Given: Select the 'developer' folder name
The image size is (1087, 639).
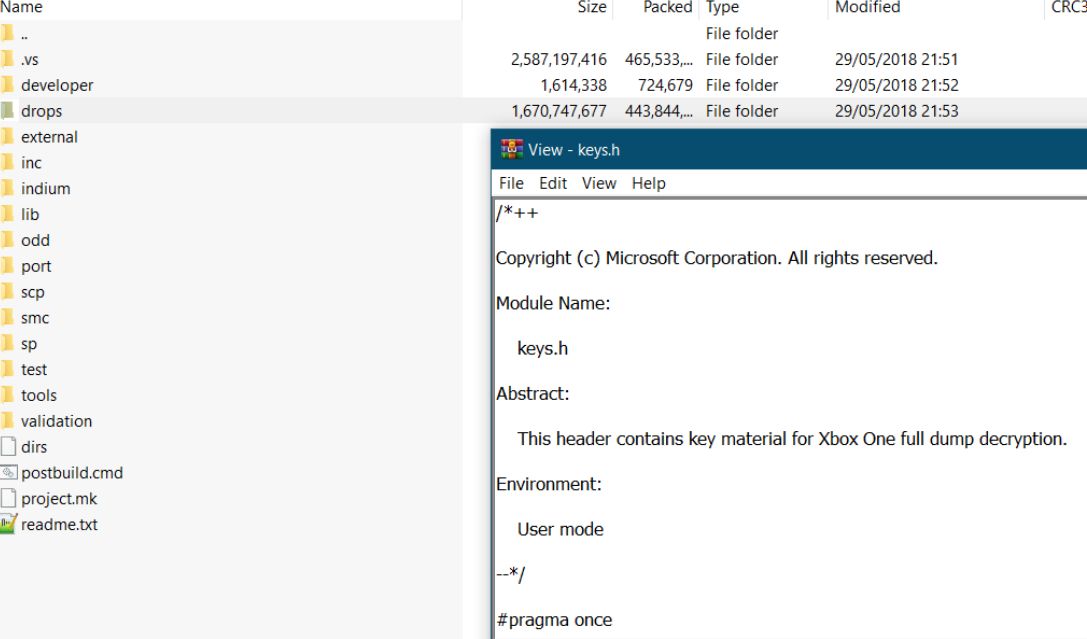Looking at the screenshot, I should (x=57, y=85).
